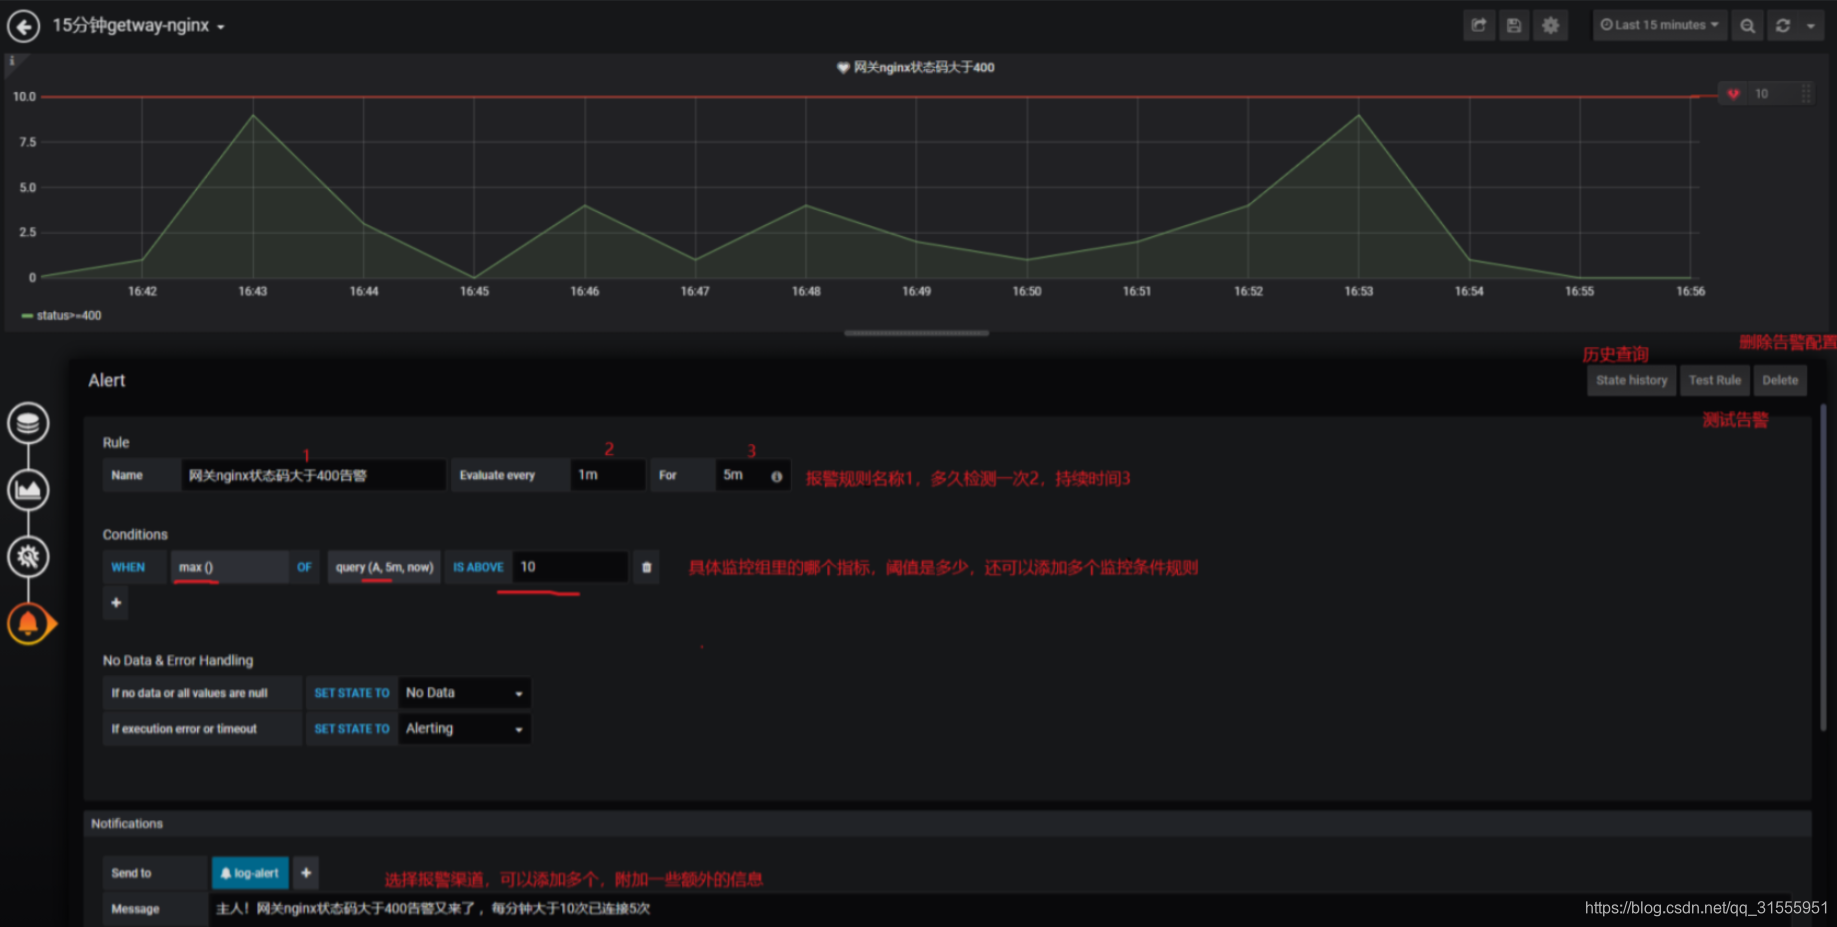The width and height of the screenshot is (1837, 927).
Task: Click the alert editor vertical scrollbar
Action: pyautogui.click(x=1822, y=567)
